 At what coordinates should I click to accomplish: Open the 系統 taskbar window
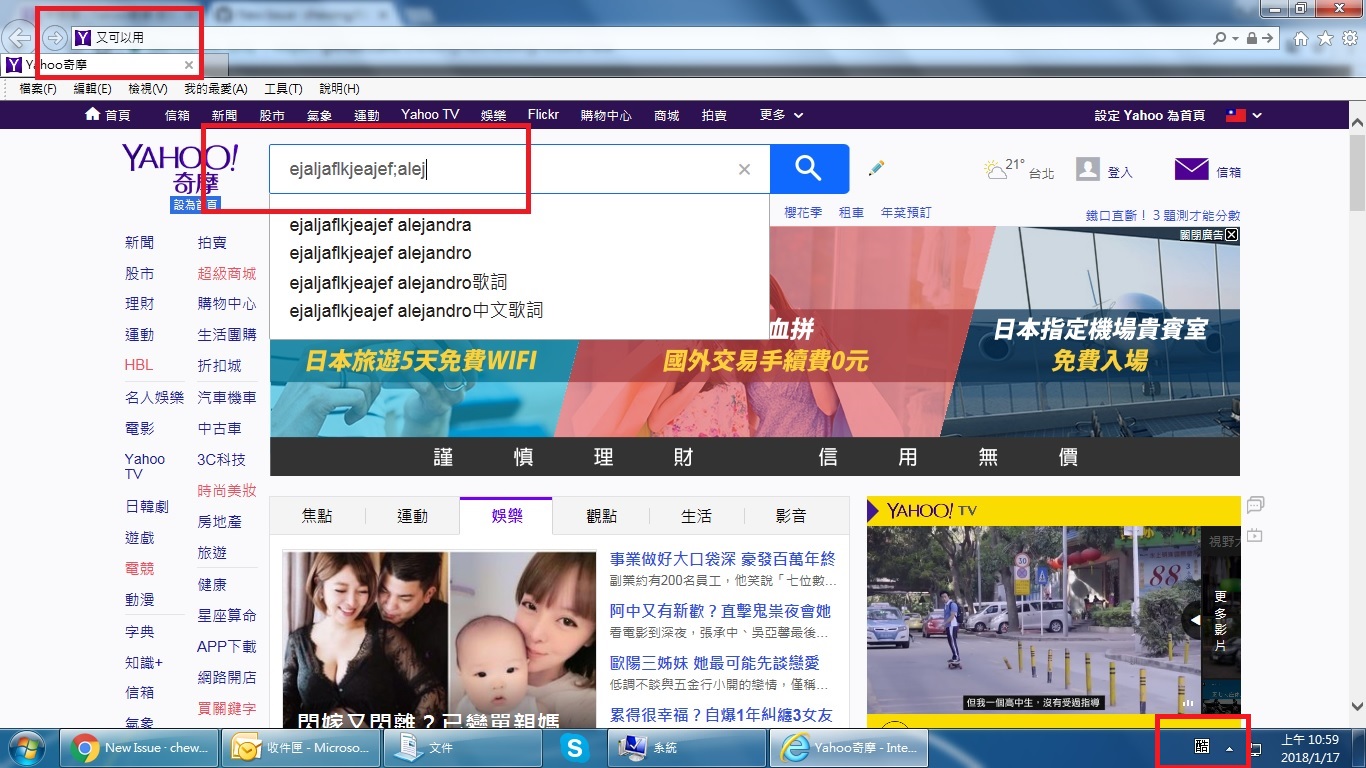686,747
